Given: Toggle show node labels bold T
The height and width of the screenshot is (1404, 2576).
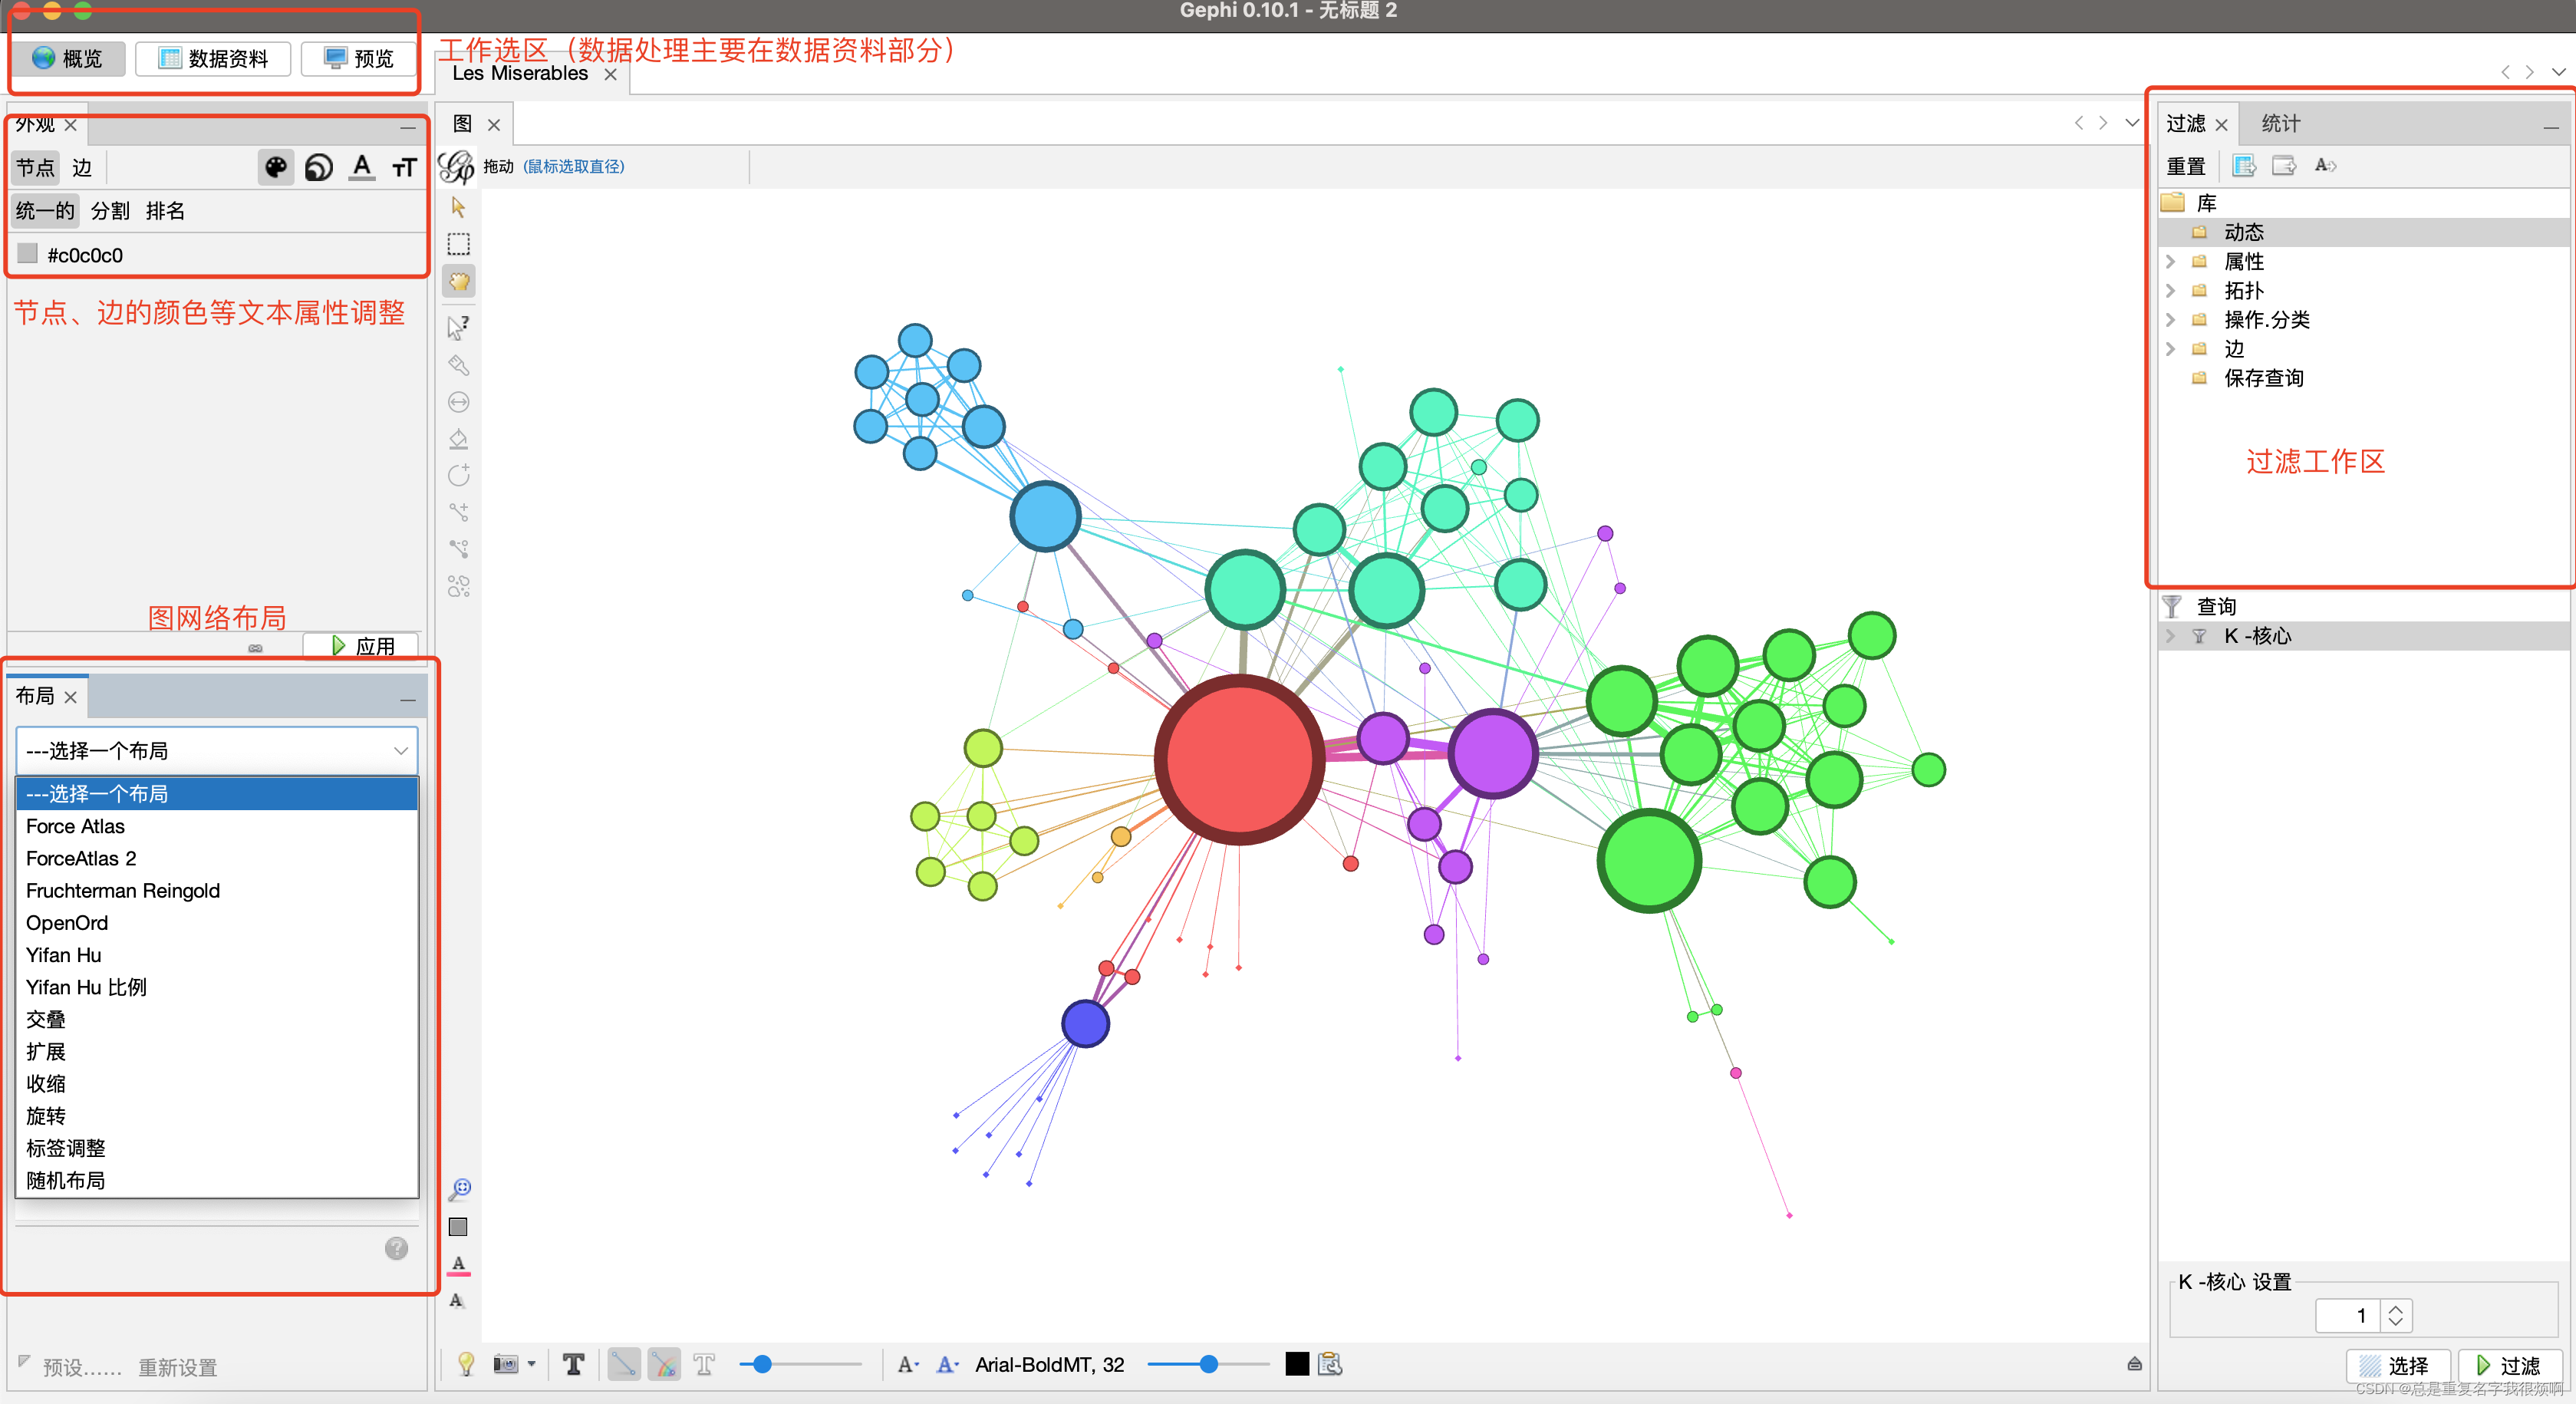Looking at the screenshot, I should 573,1364.
